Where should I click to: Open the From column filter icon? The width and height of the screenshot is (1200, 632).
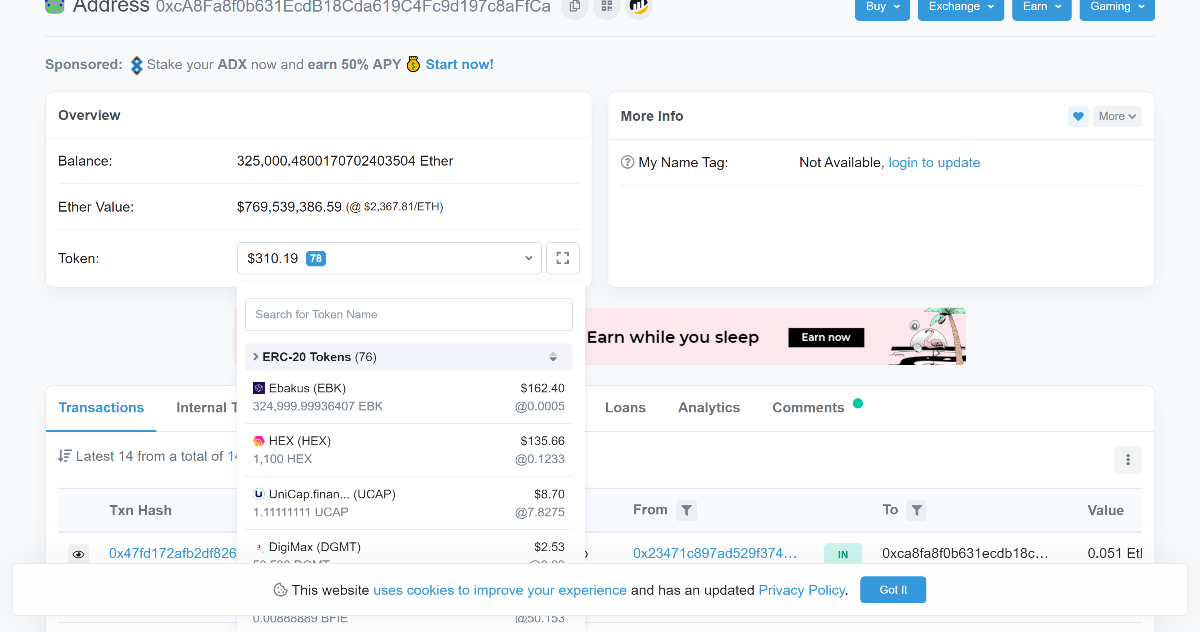[x=686, y=510]
